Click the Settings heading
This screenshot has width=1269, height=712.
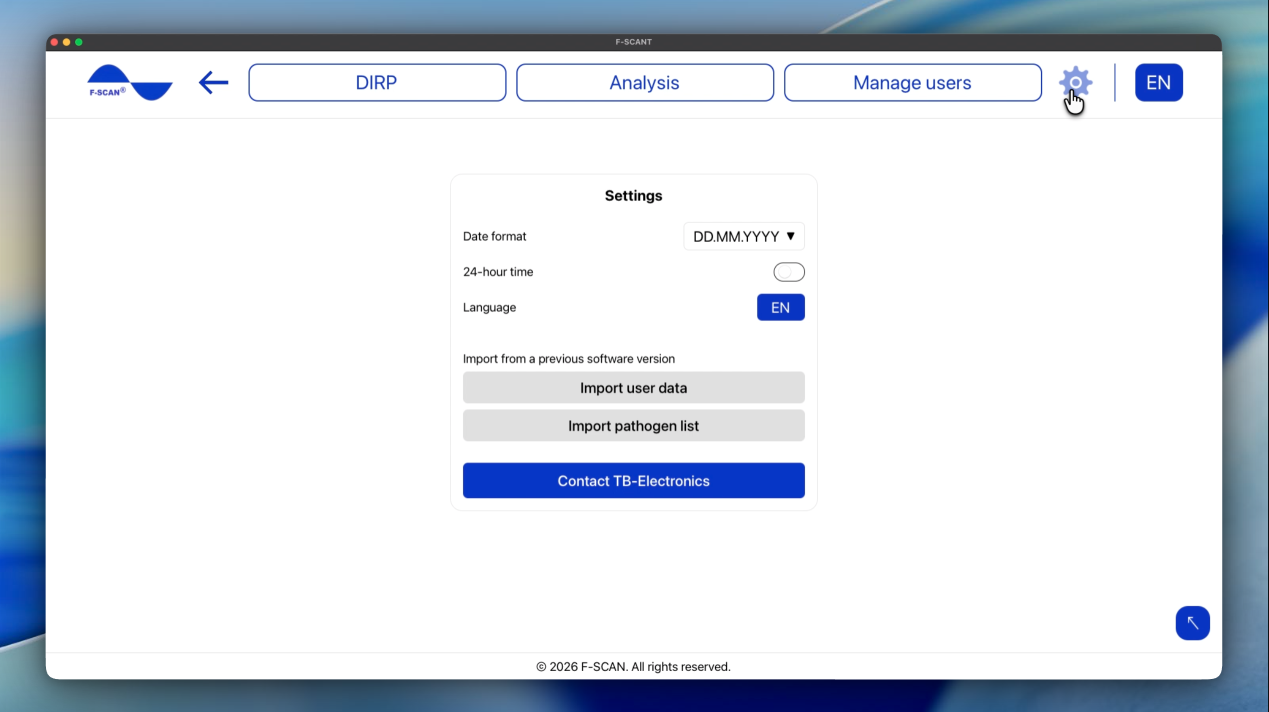tap(634, 196)
